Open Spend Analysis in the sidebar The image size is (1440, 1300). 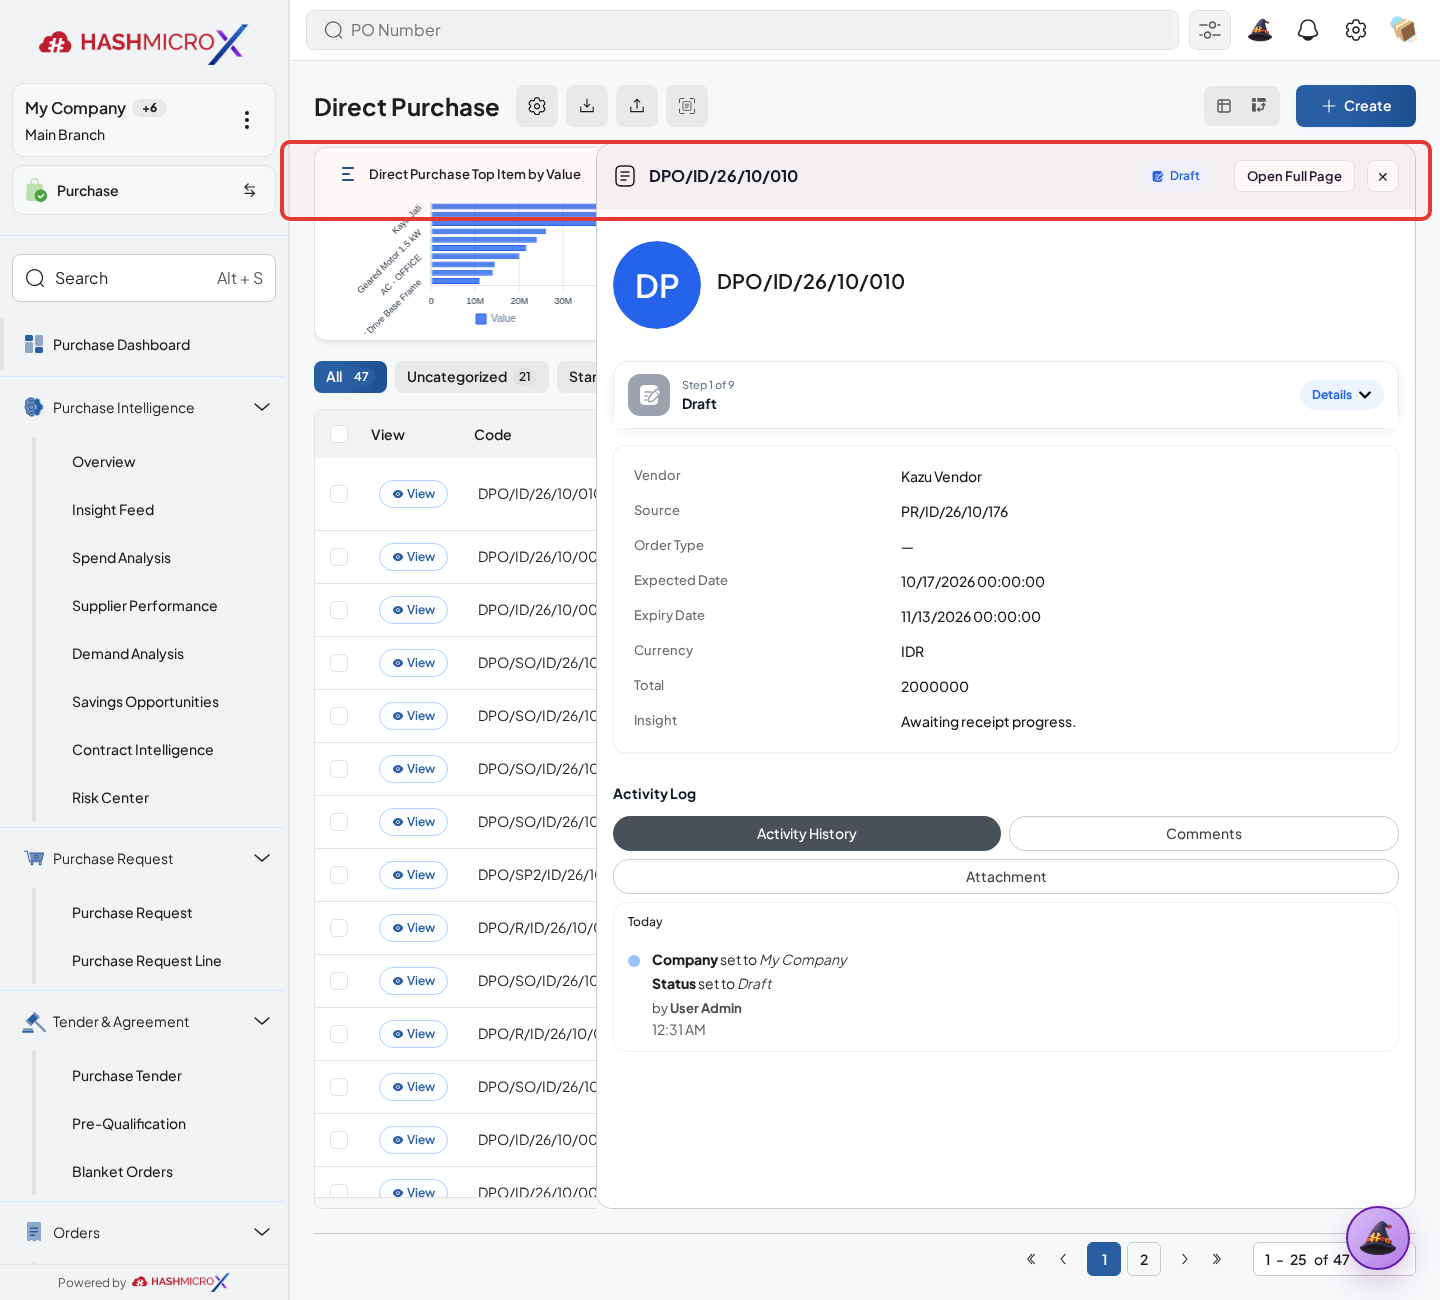click(x=121, y=558)
